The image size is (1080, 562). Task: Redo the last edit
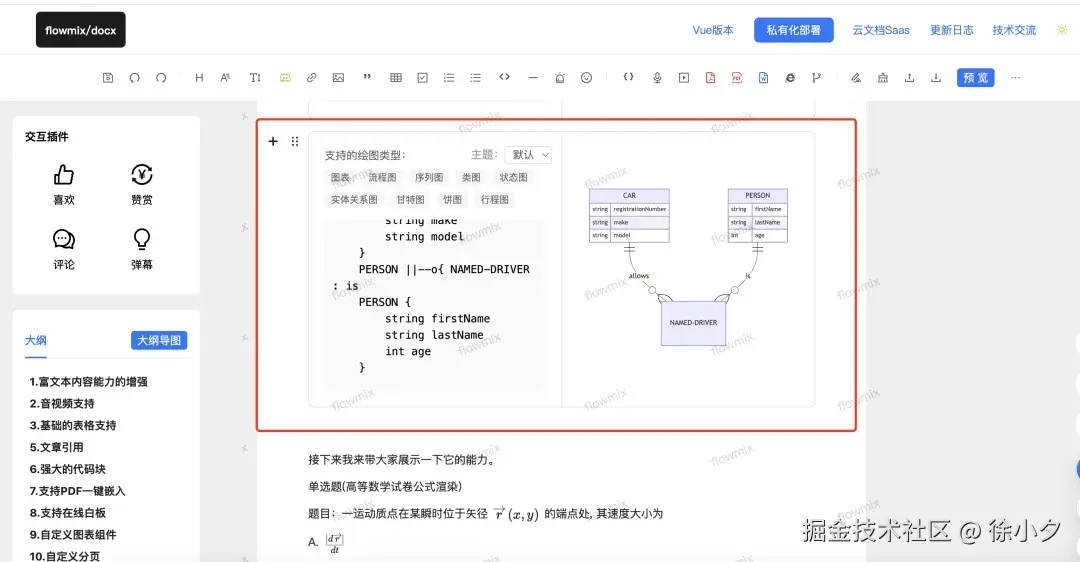point(161,78)
